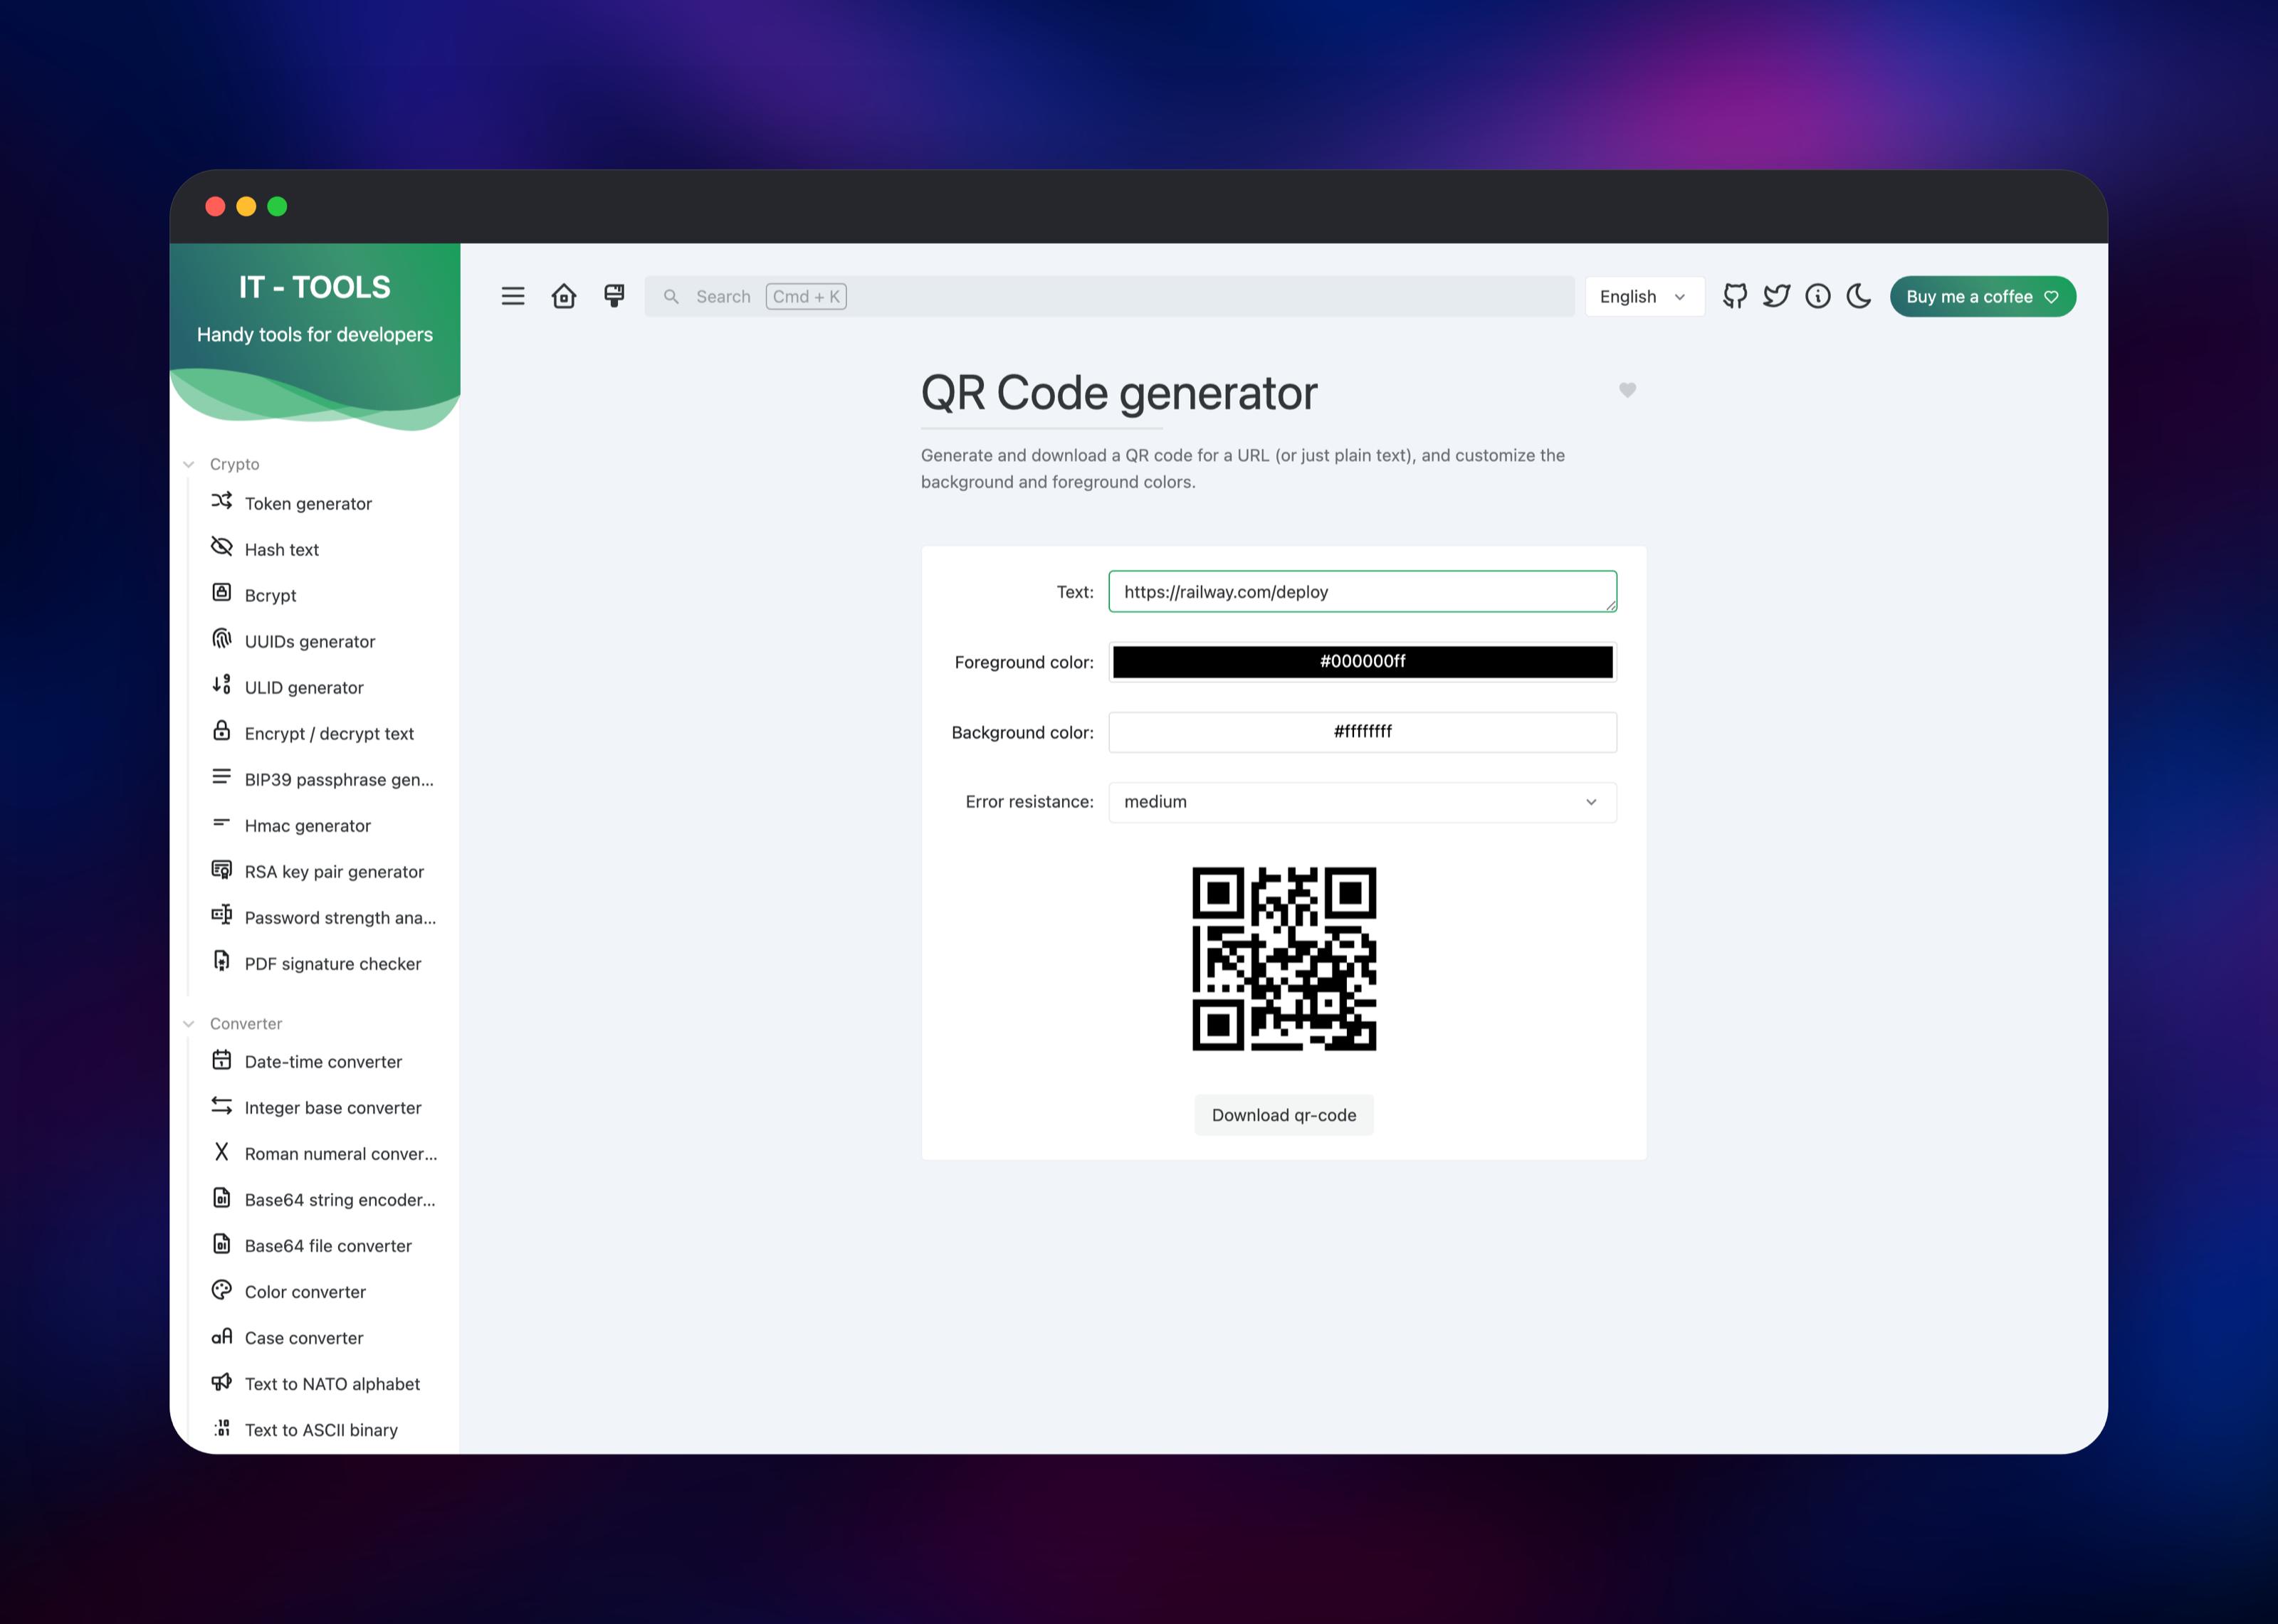Screen dimensions: 2278x1624
Task: Click the ULID generator sort icon
Action: pyautogui.click(x=222, y=684)
